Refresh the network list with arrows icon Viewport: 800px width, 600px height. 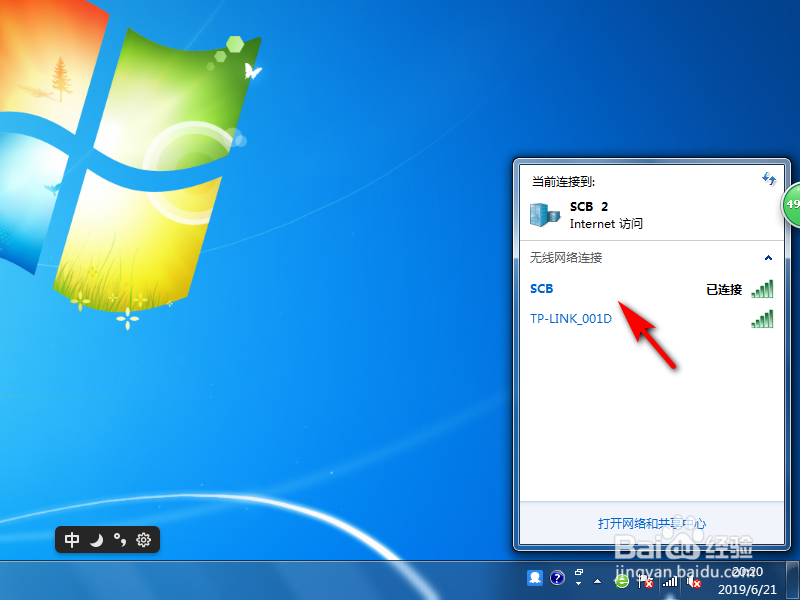[x=768, y=179]
